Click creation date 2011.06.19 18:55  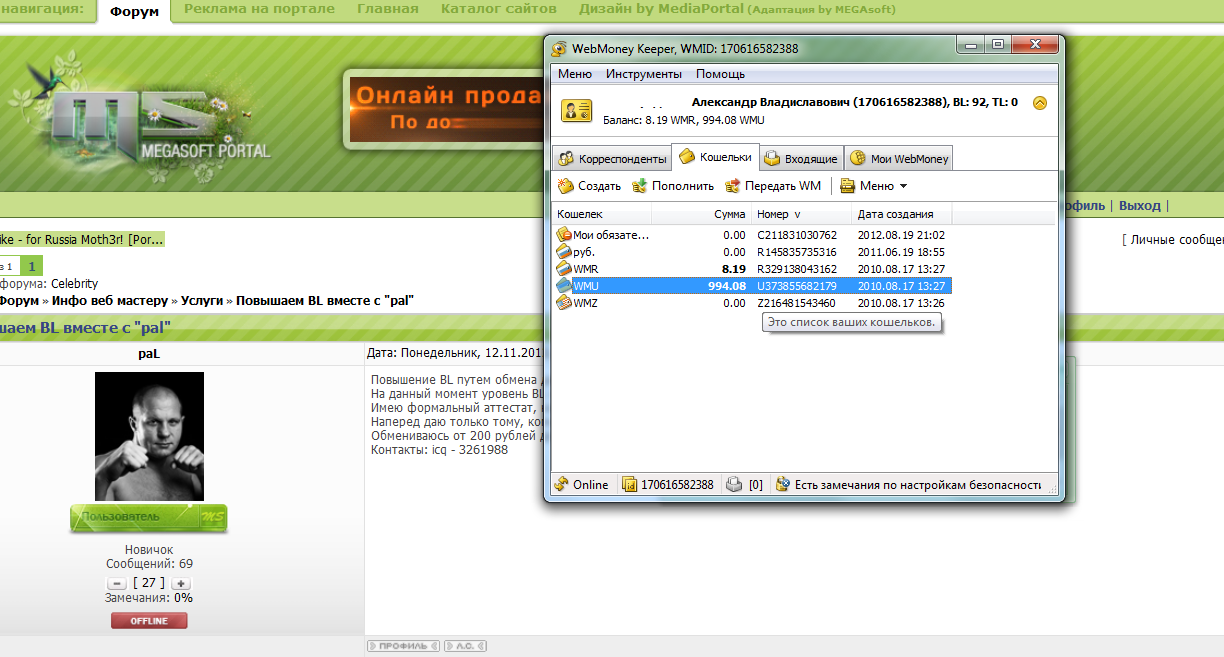coord(901,252)
